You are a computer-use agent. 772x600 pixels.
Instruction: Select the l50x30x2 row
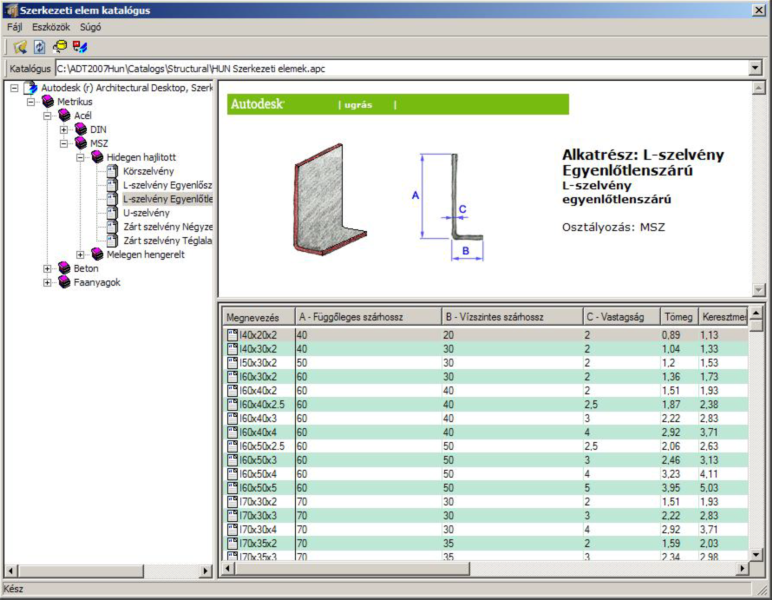click(485, 363)
